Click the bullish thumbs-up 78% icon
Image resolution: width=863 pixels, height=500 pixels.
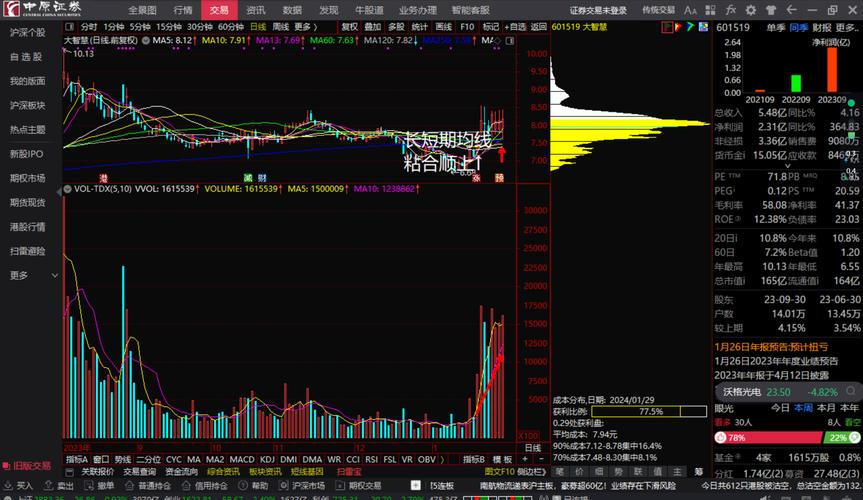point(720,438)
